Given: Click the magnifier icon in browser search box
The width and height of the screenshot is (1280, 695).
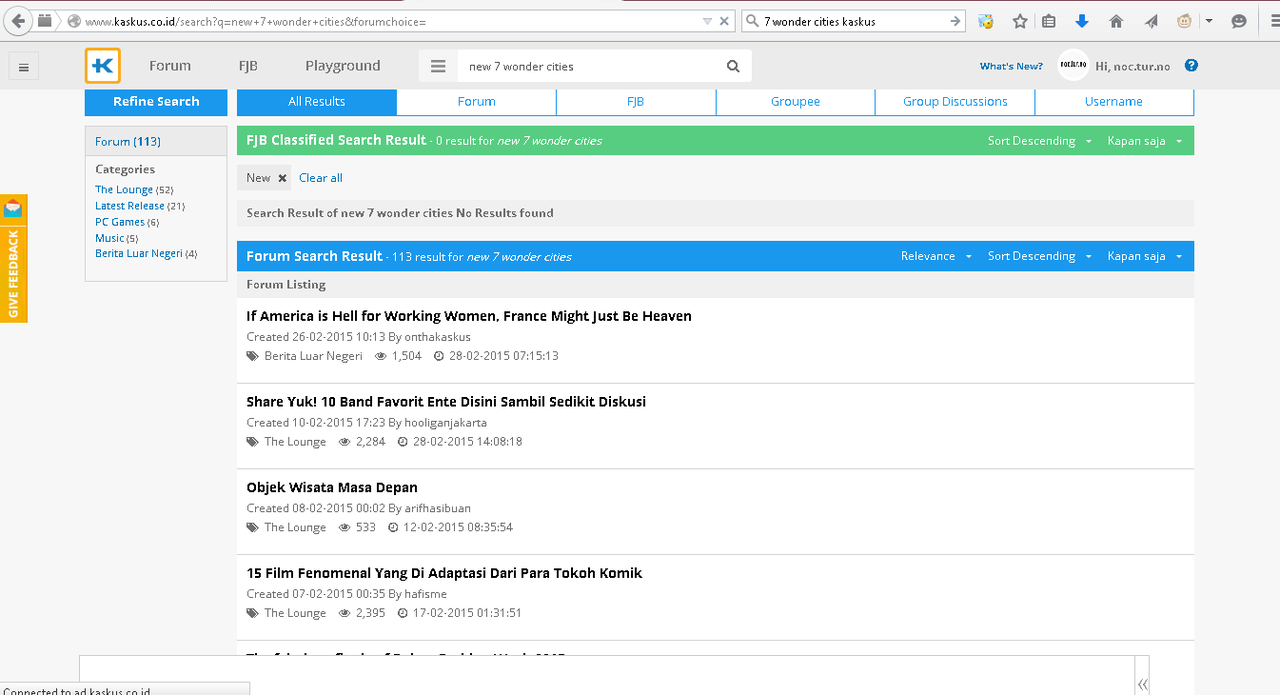Looking at the screenshot, I should point(752,21).
